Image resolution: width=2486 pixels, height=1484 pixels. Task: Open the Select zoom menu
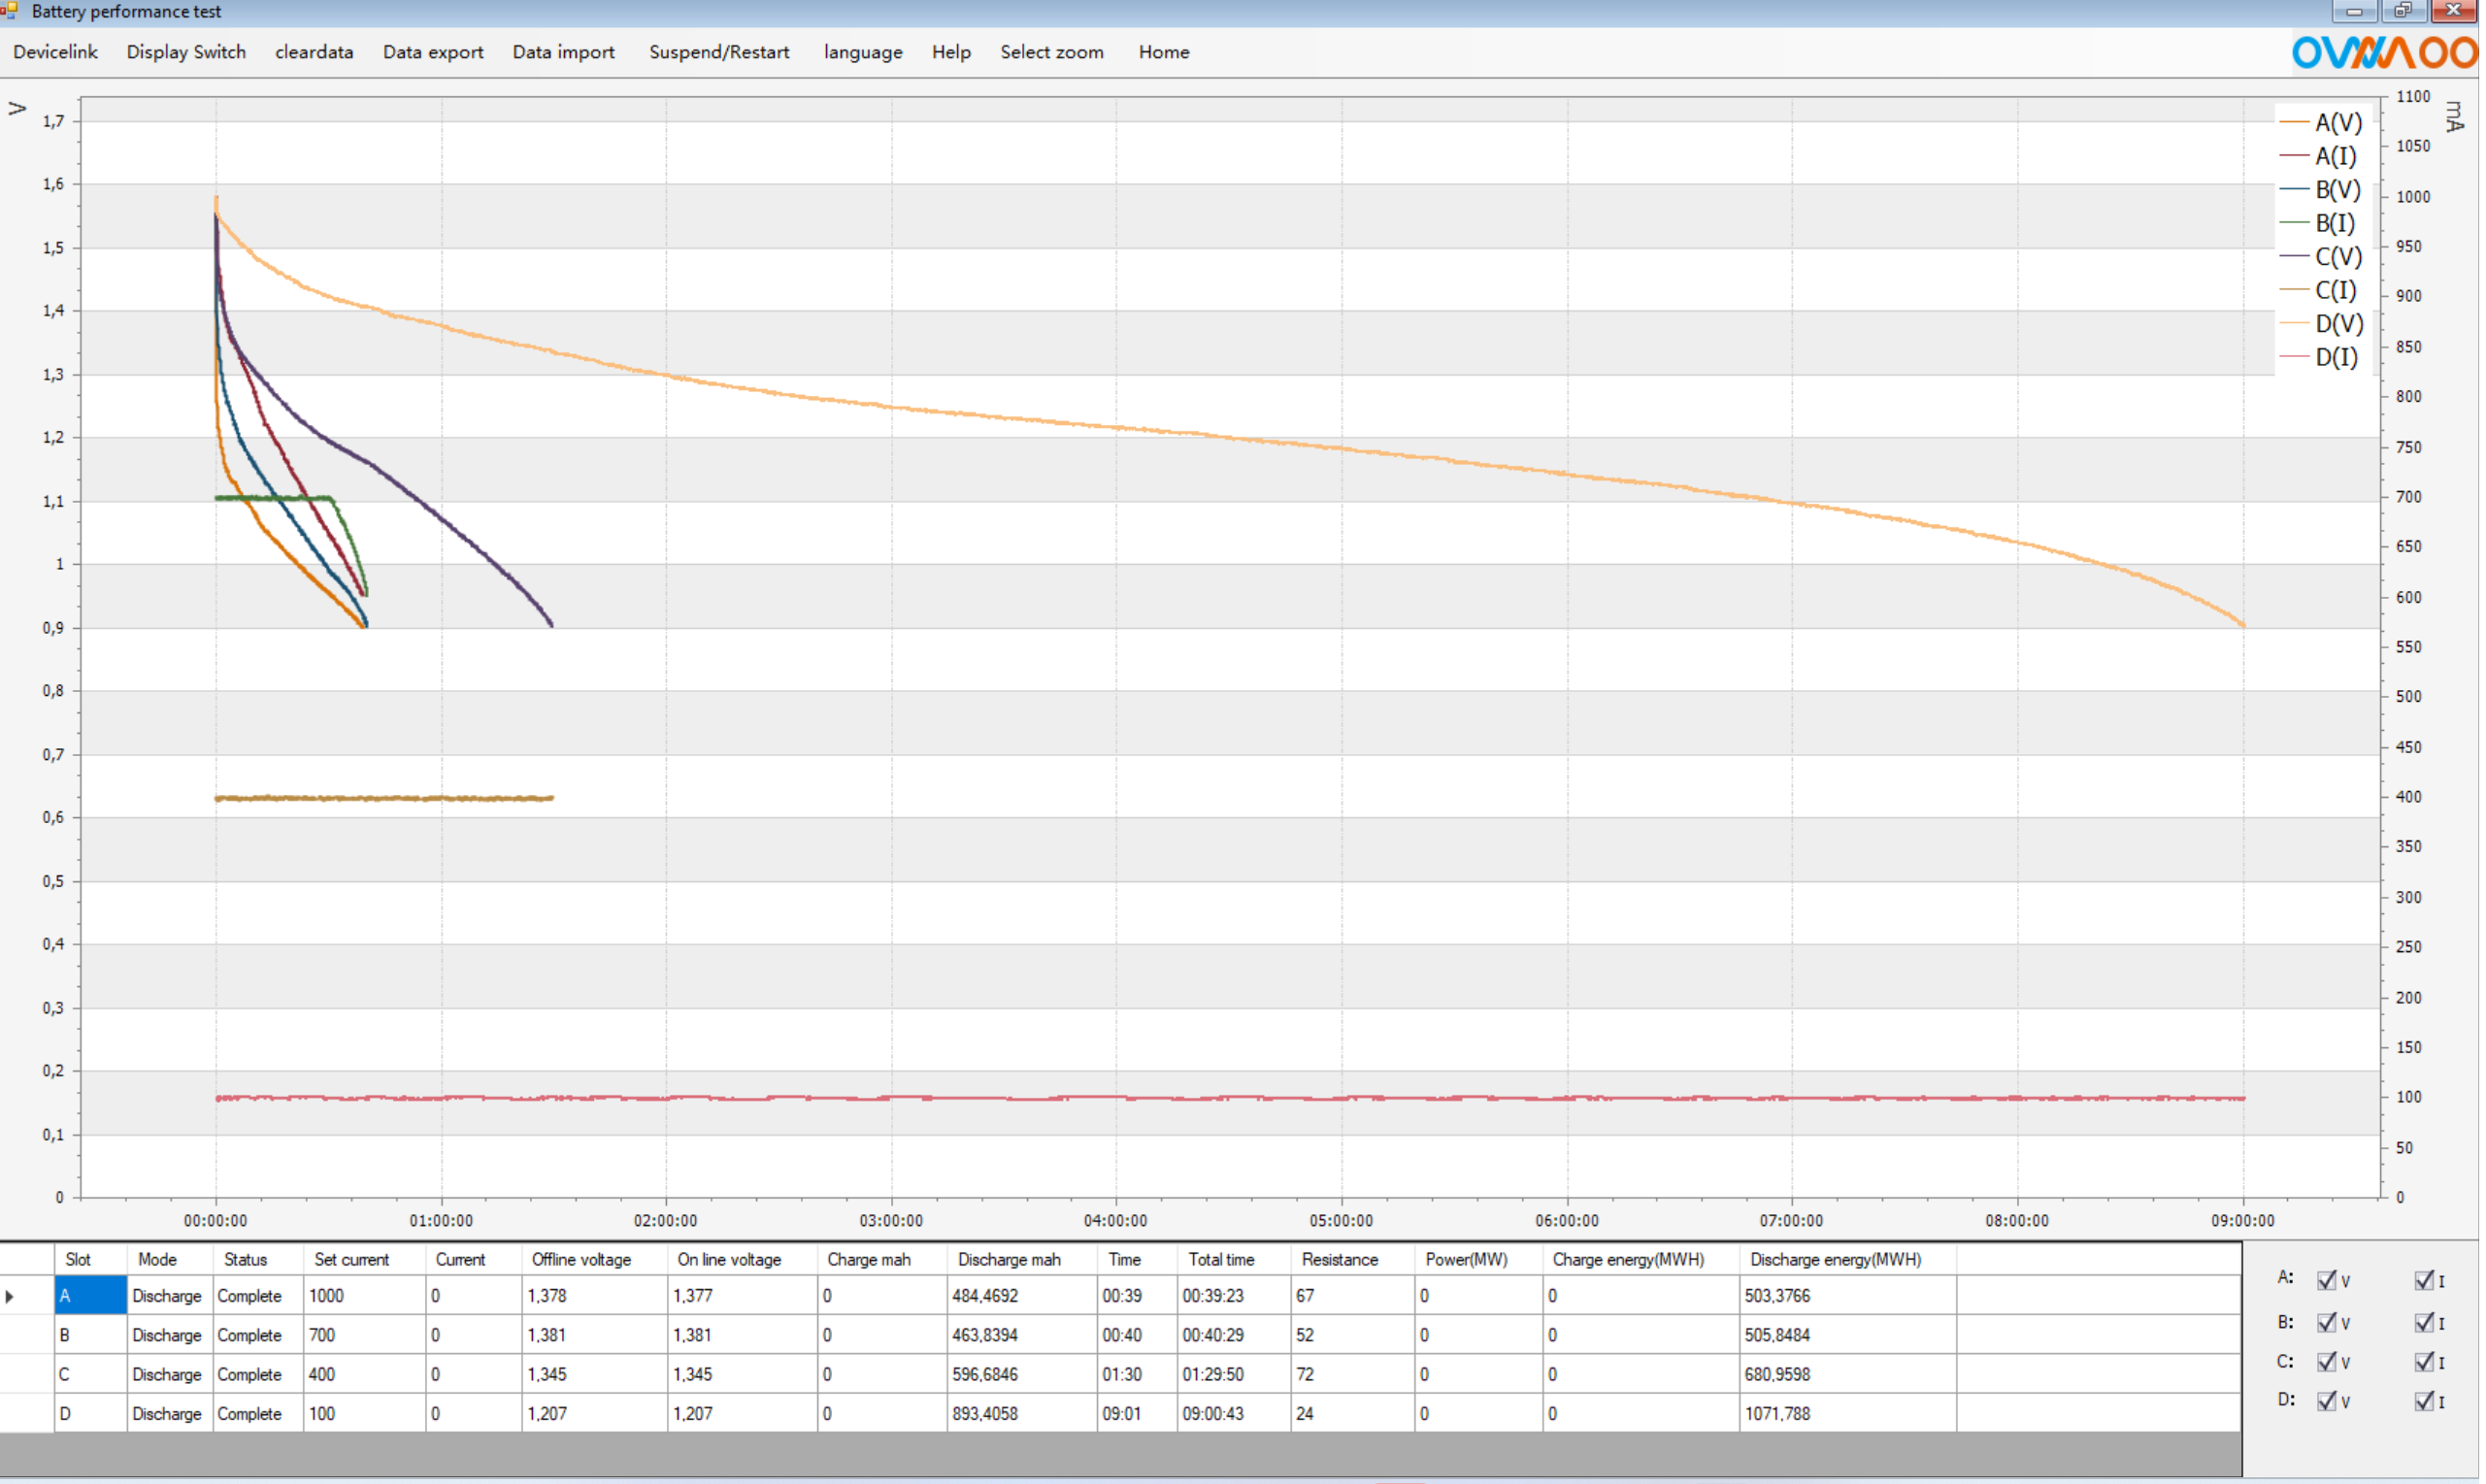point(1054,52)
